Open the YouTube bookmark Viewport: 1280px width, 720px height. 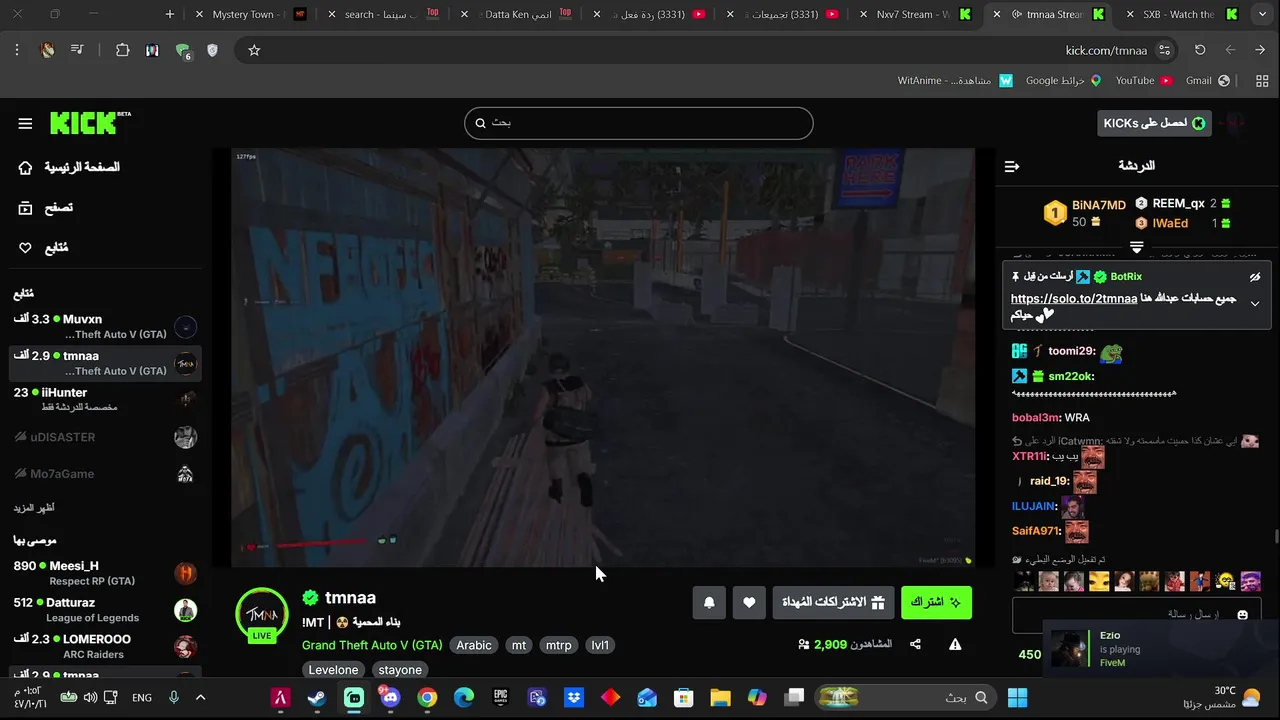pyautogui.click(x=1143, y=80)
